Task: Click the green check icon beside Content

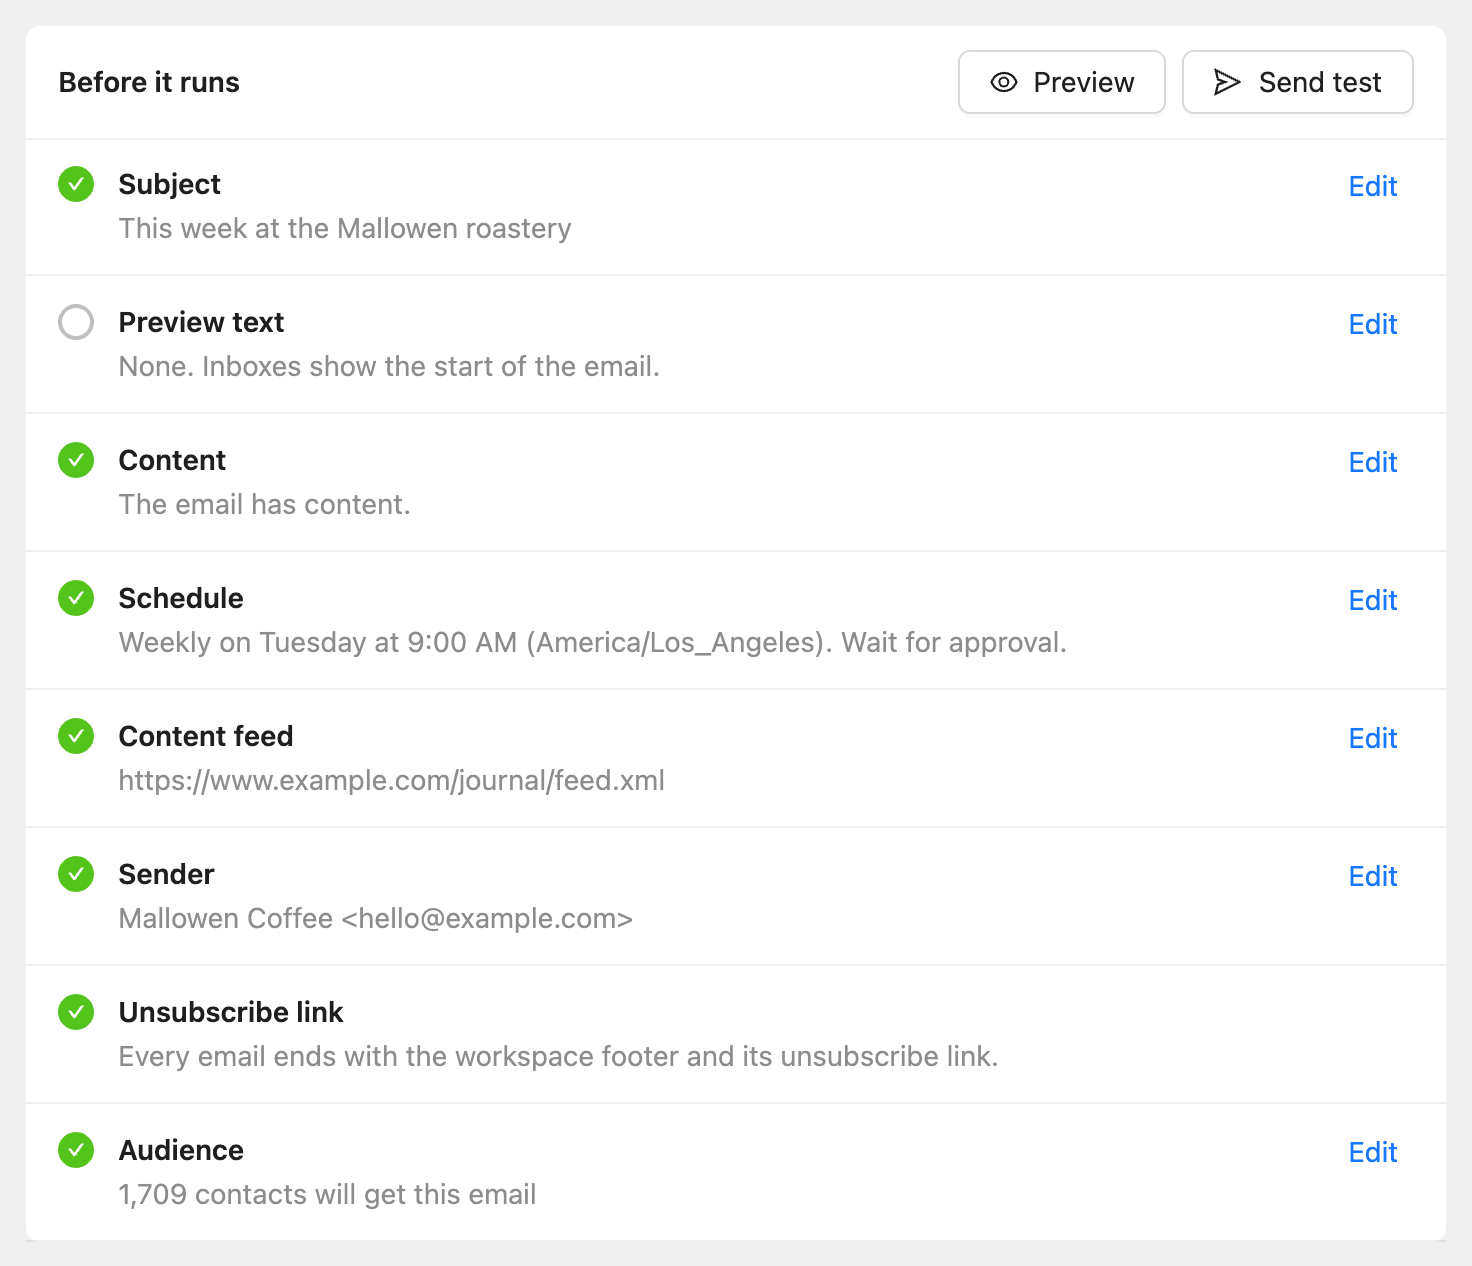Action: pyautogui.click(x=76, y=460)
